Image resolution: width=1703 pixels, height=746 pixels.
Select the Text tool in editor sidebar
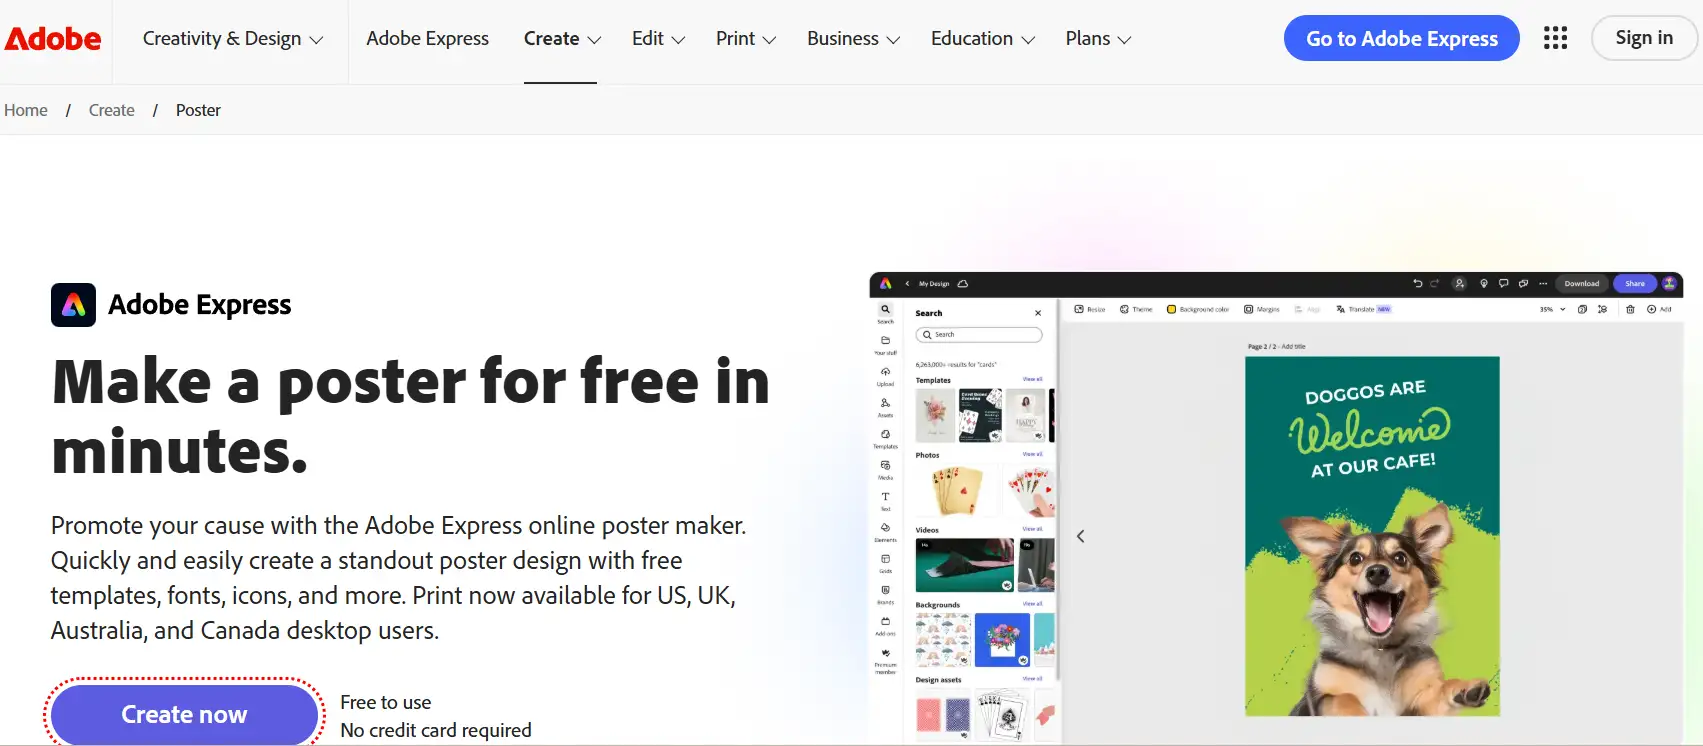coord(885,500)
